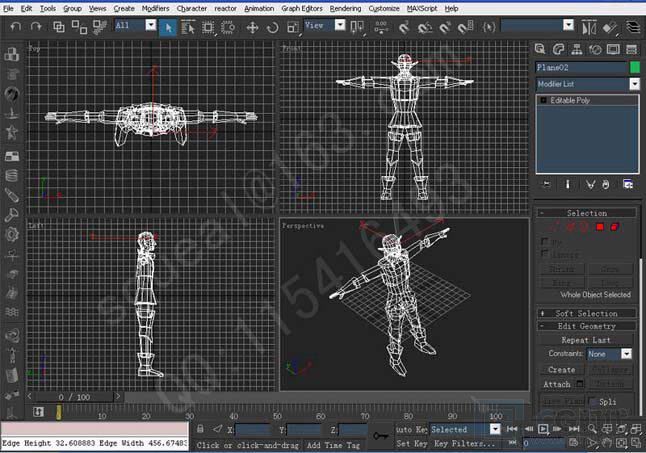Open the Graph Editors menu
The width and height of the screenshot is (646, 453).
[x=302, y=8]
